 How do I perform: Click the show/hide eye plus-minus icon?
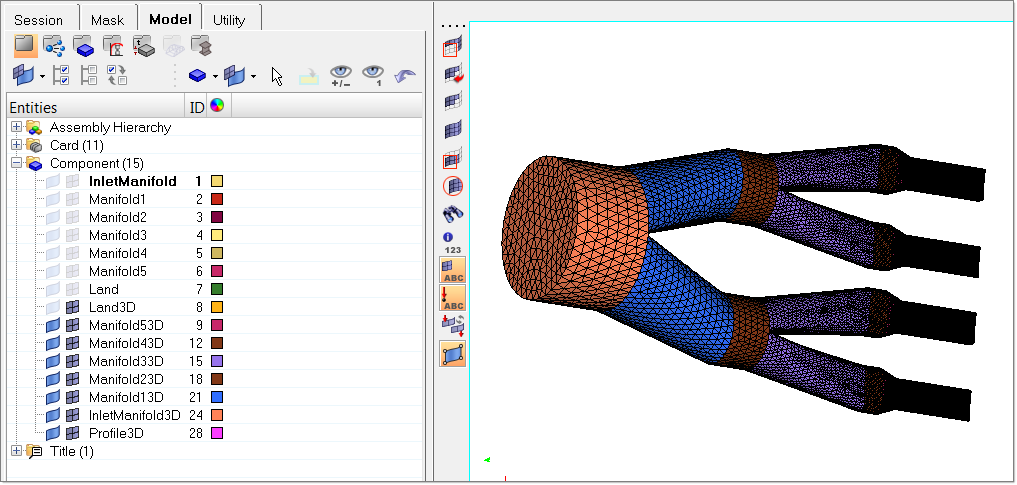coord(342,76)
